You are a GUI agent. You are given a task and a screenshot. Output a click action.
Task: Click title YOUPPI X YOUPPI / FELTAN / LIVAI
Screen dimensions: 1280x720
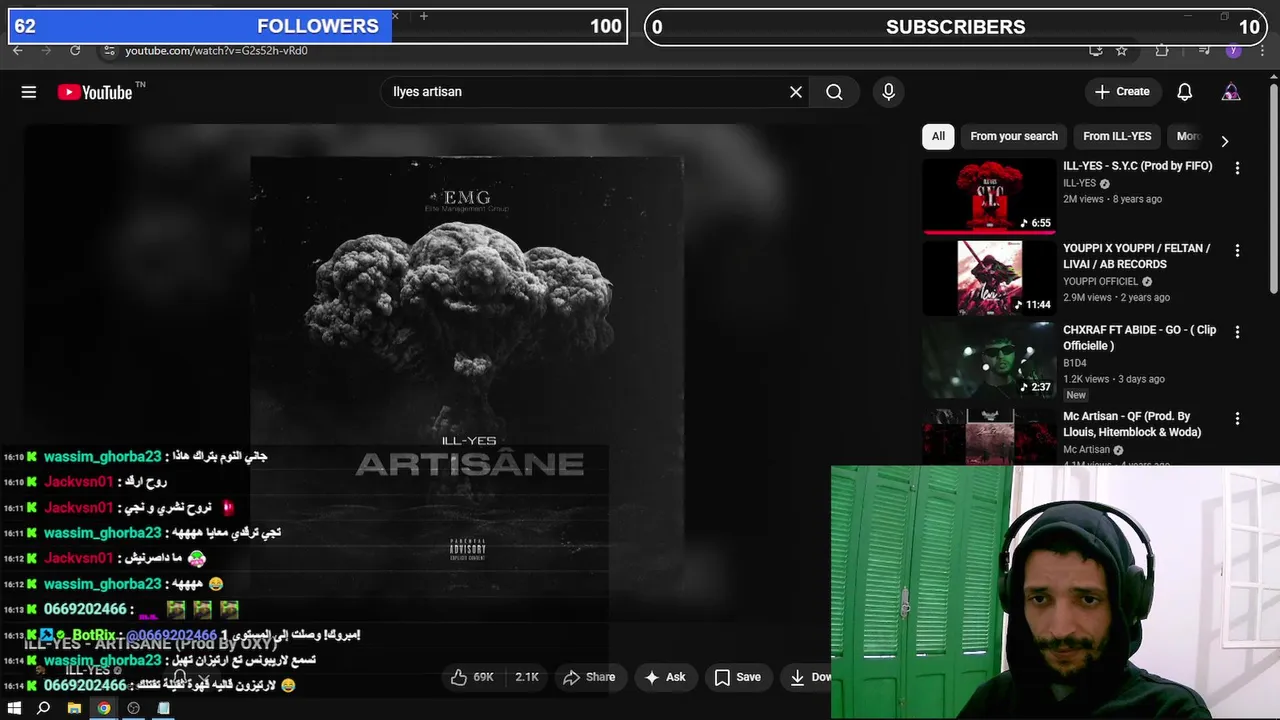pos(1137,256)
